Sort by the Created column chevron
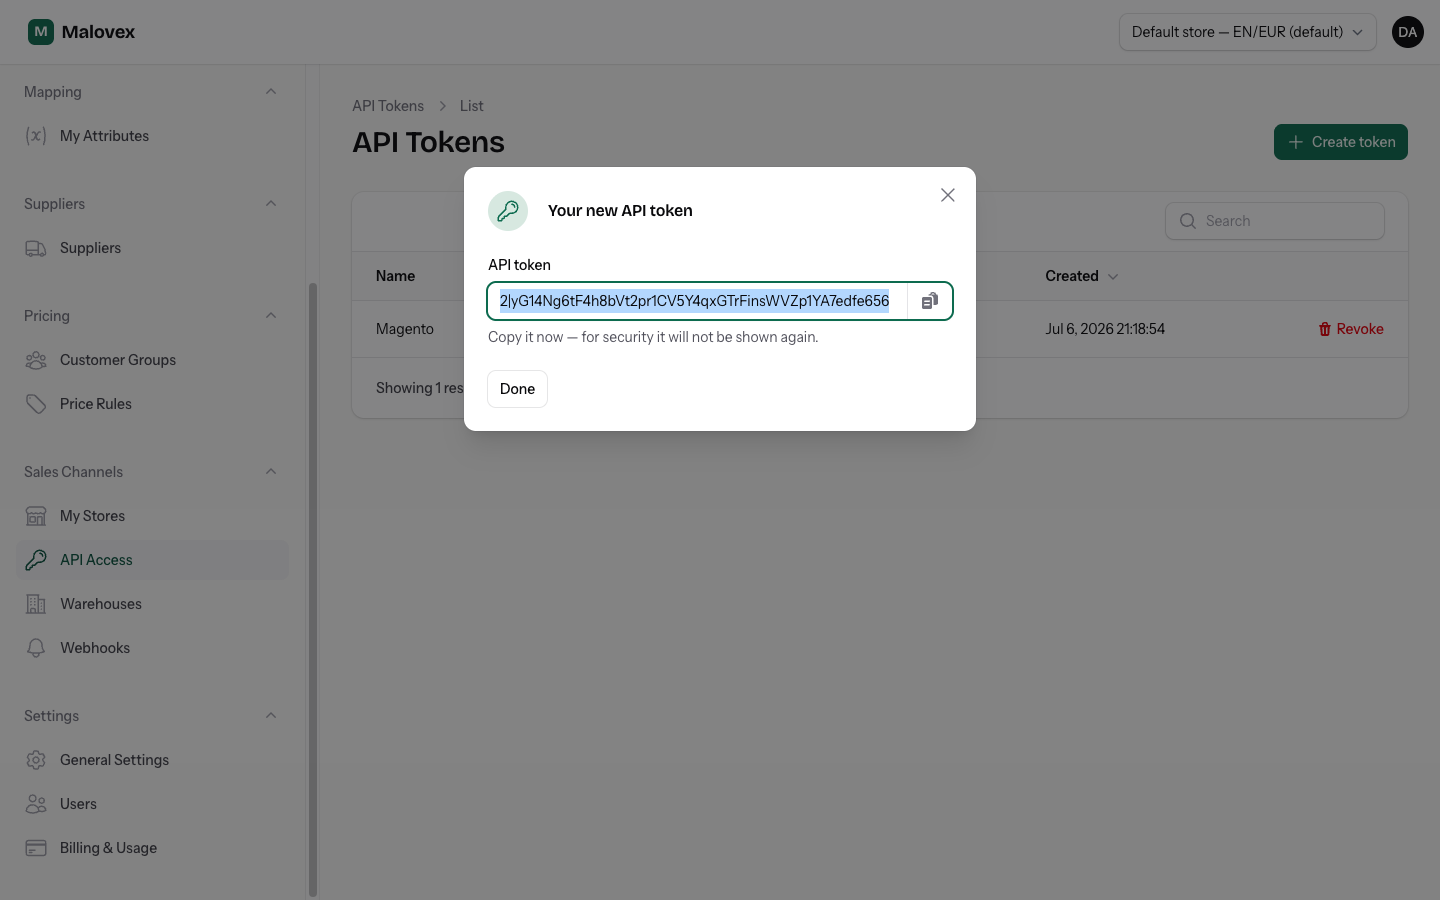 click(1113, 277)
